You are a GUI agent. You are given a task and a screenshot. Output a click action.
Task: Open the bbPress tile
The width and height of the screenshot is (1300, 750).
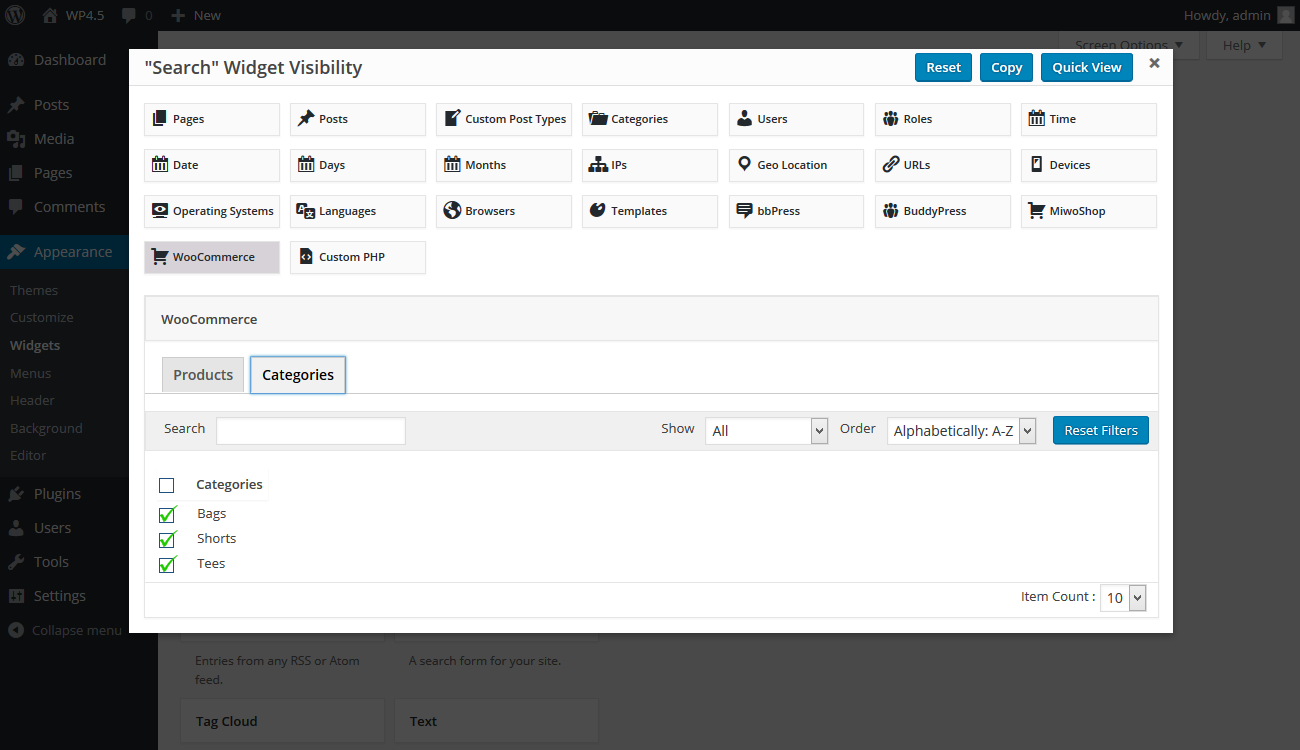[x=796, y=211]
